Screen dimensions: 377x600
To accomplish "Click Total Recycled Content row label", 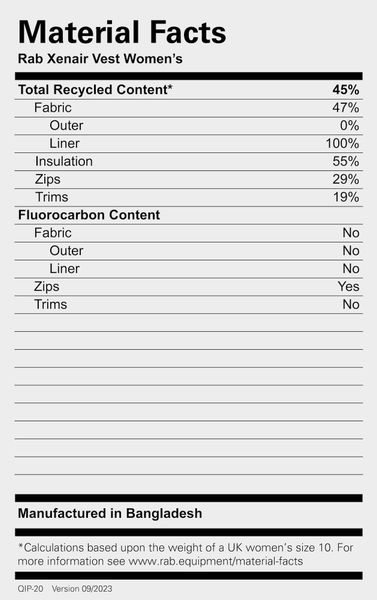I will coord(95,90).
